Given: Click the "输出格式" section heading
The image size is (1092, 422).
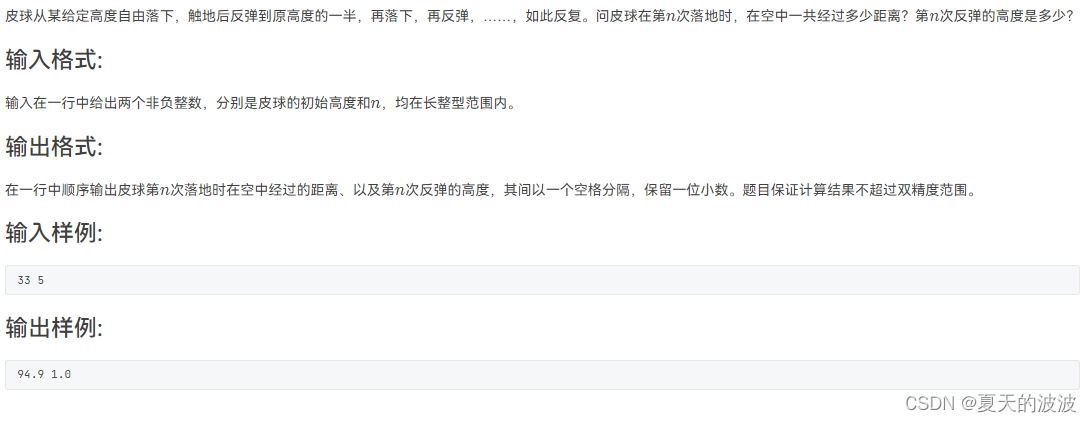Looking at the screenshot, I should point(54,147).
